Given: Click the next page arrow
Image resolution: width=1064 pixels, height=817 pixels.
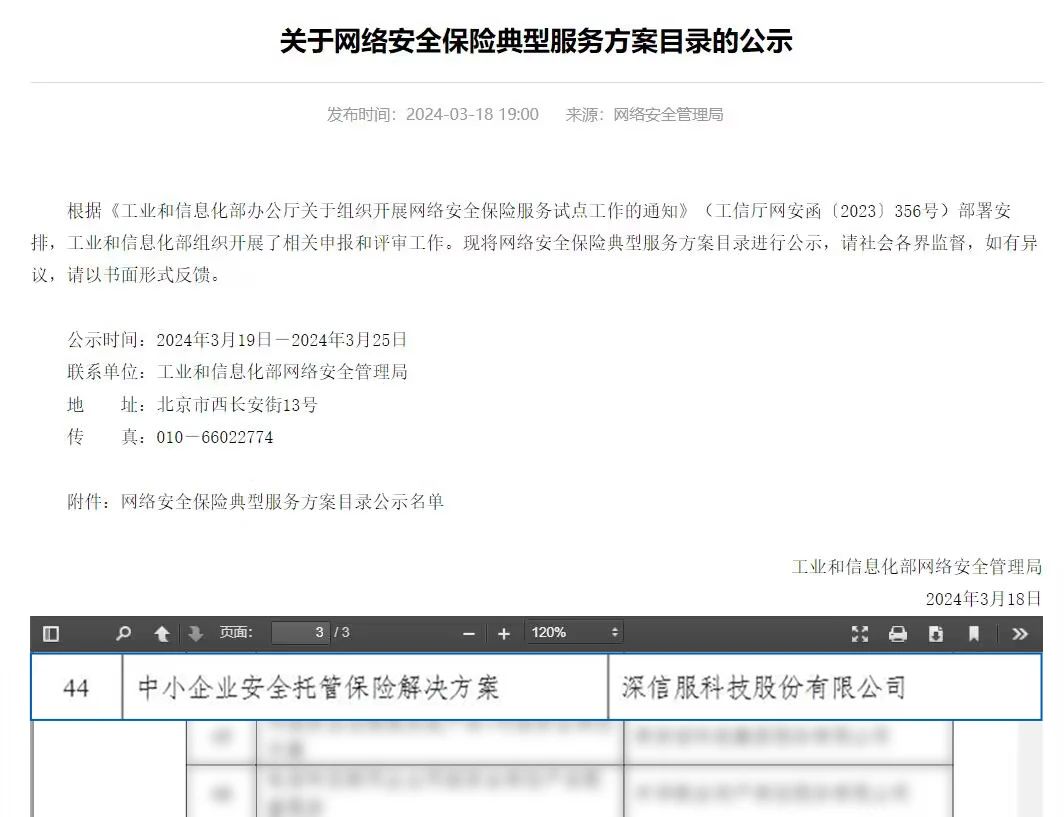Looking at the screenshot, I should click(195, 633).
